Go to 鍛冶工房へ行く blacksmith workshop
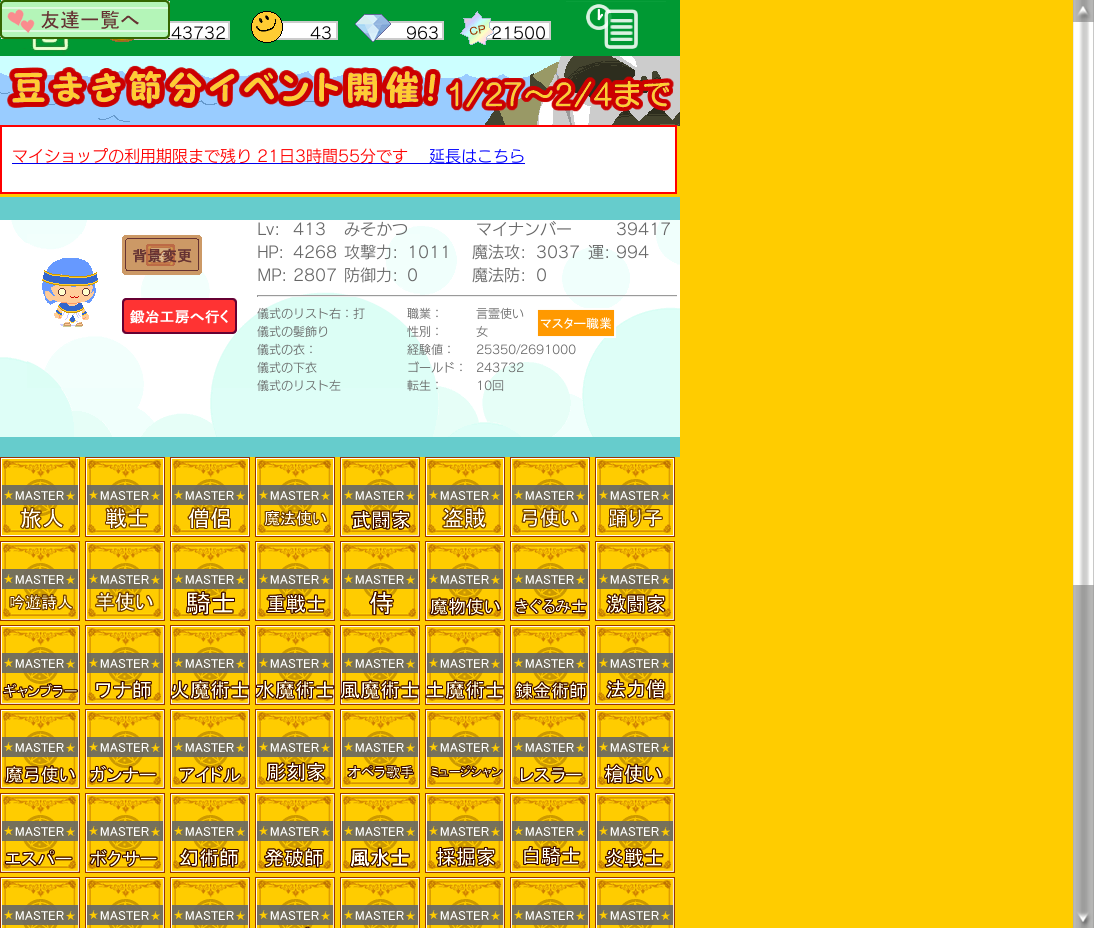The image size is (1094, 928). point(179,316)
